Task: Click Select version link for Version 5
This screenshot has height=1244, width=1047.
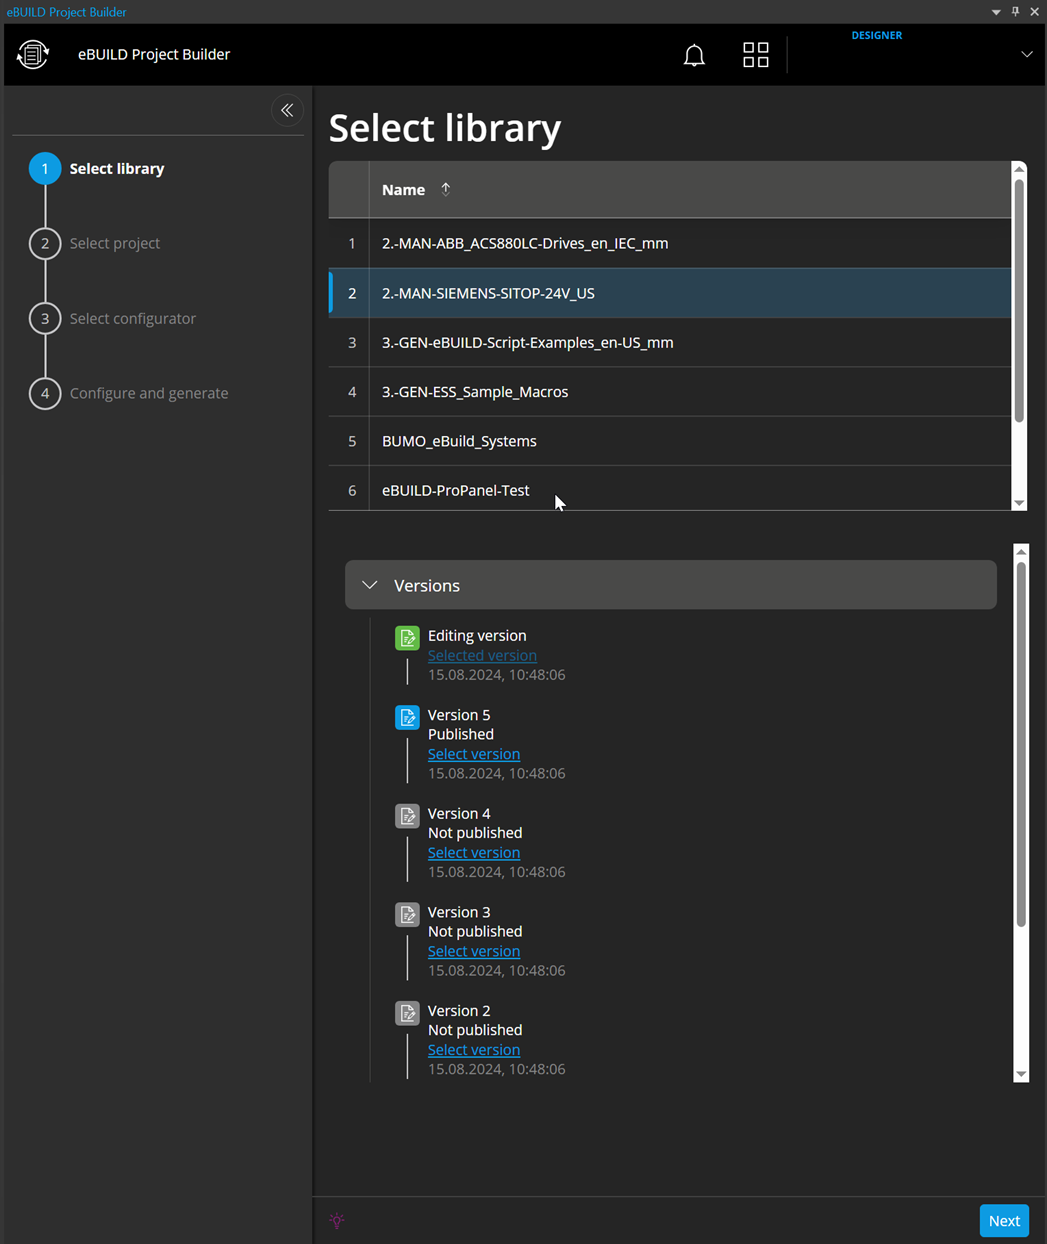Action: pyautogui.click(x=474, y=754)
